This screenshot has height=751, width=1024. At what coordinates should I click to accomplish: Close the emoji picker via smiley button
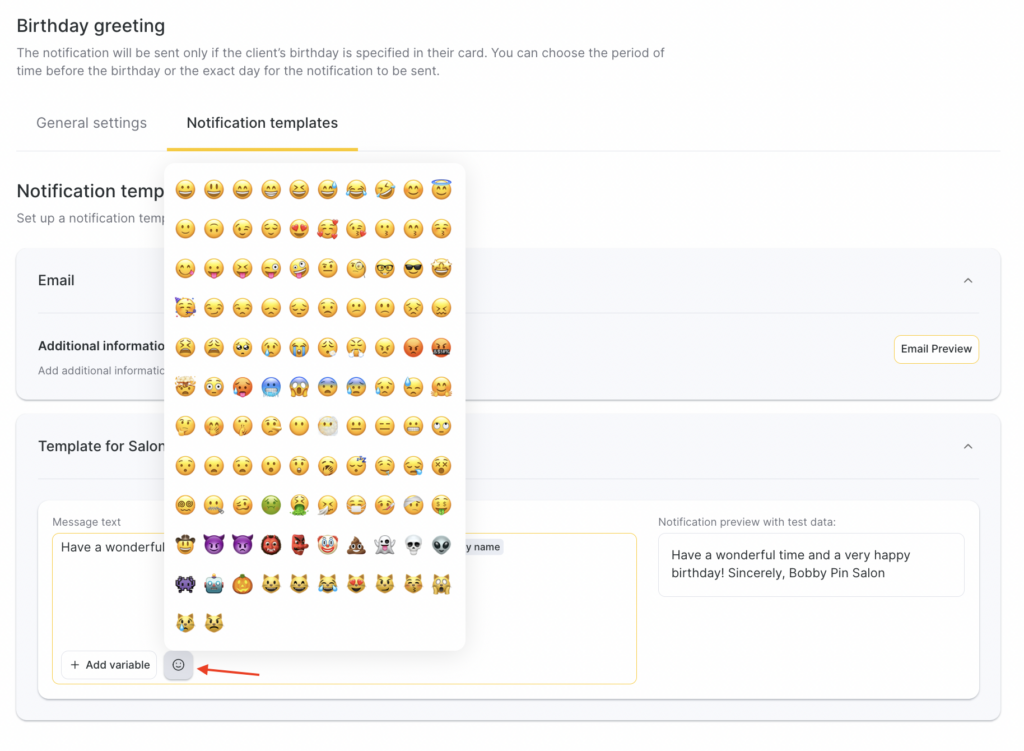pos(179,665)
